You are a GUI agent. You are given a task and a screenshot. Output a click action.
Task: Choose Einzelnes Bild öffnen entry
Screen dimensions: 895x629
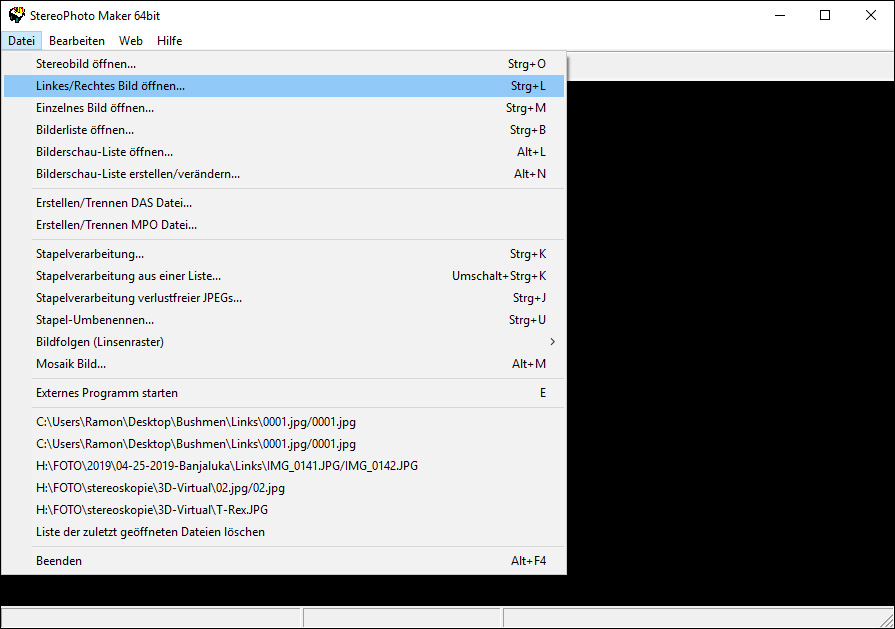point(284,108)
